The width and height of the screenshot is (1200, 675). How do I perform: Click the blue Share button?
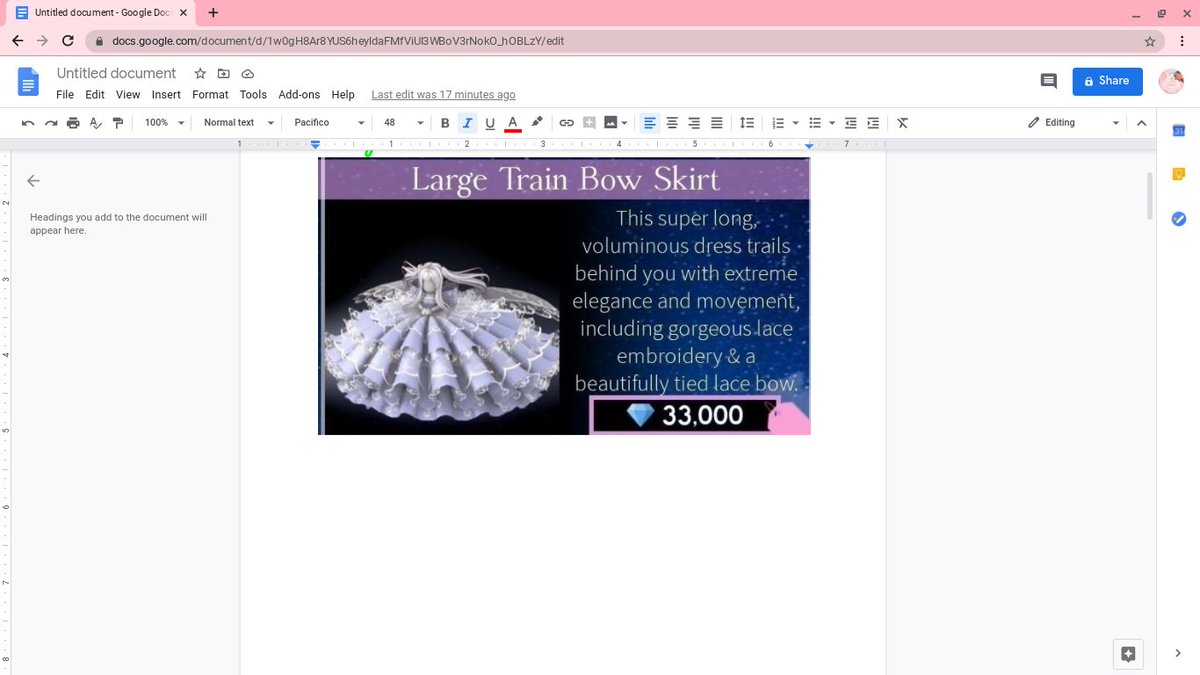pos(1107,81)
